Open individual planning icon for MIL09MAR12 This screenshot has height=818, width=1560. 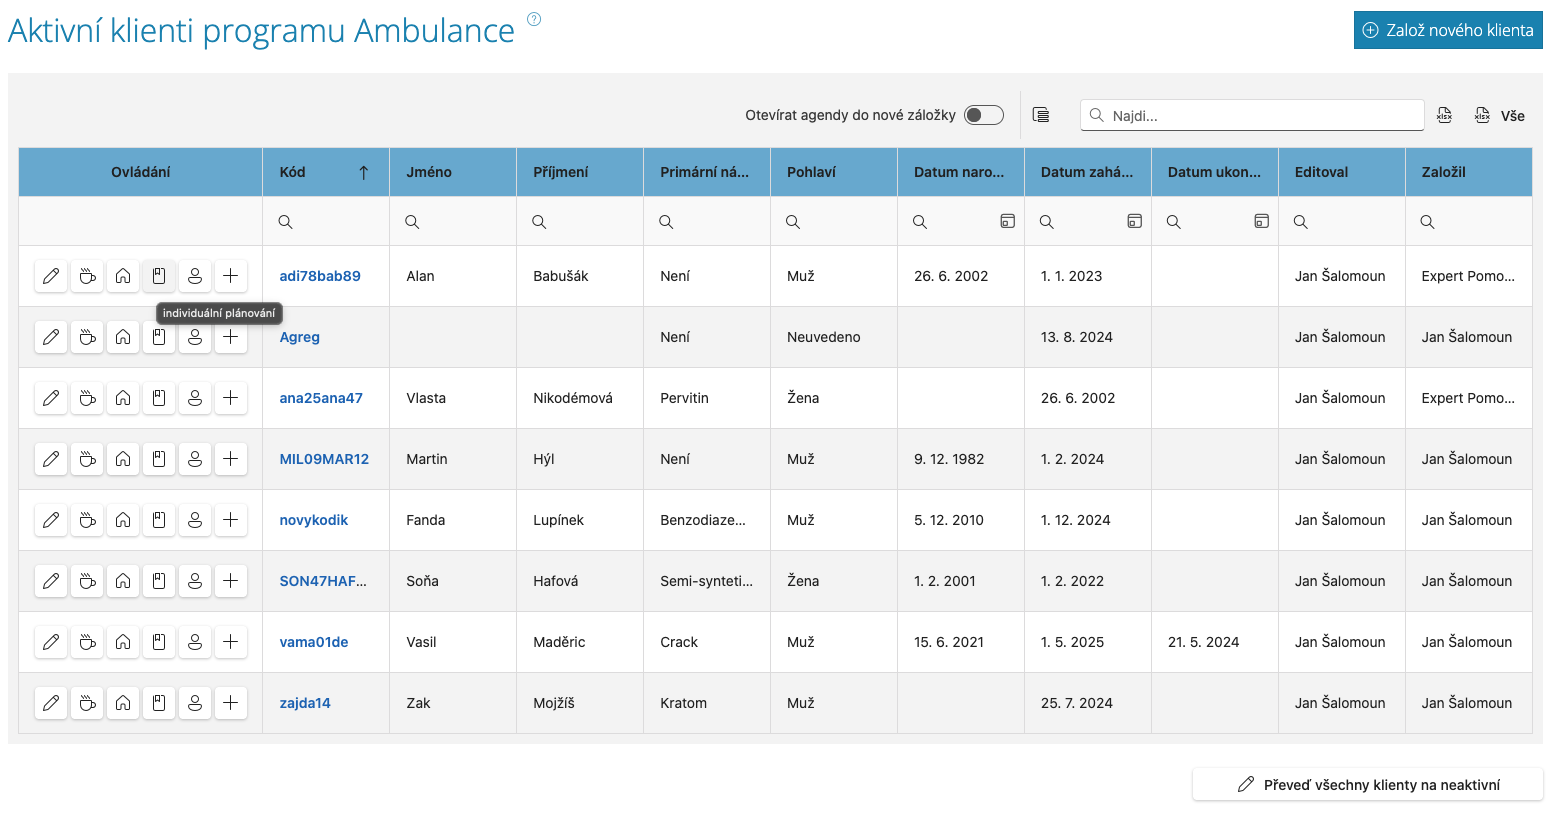tap(159, 459)
